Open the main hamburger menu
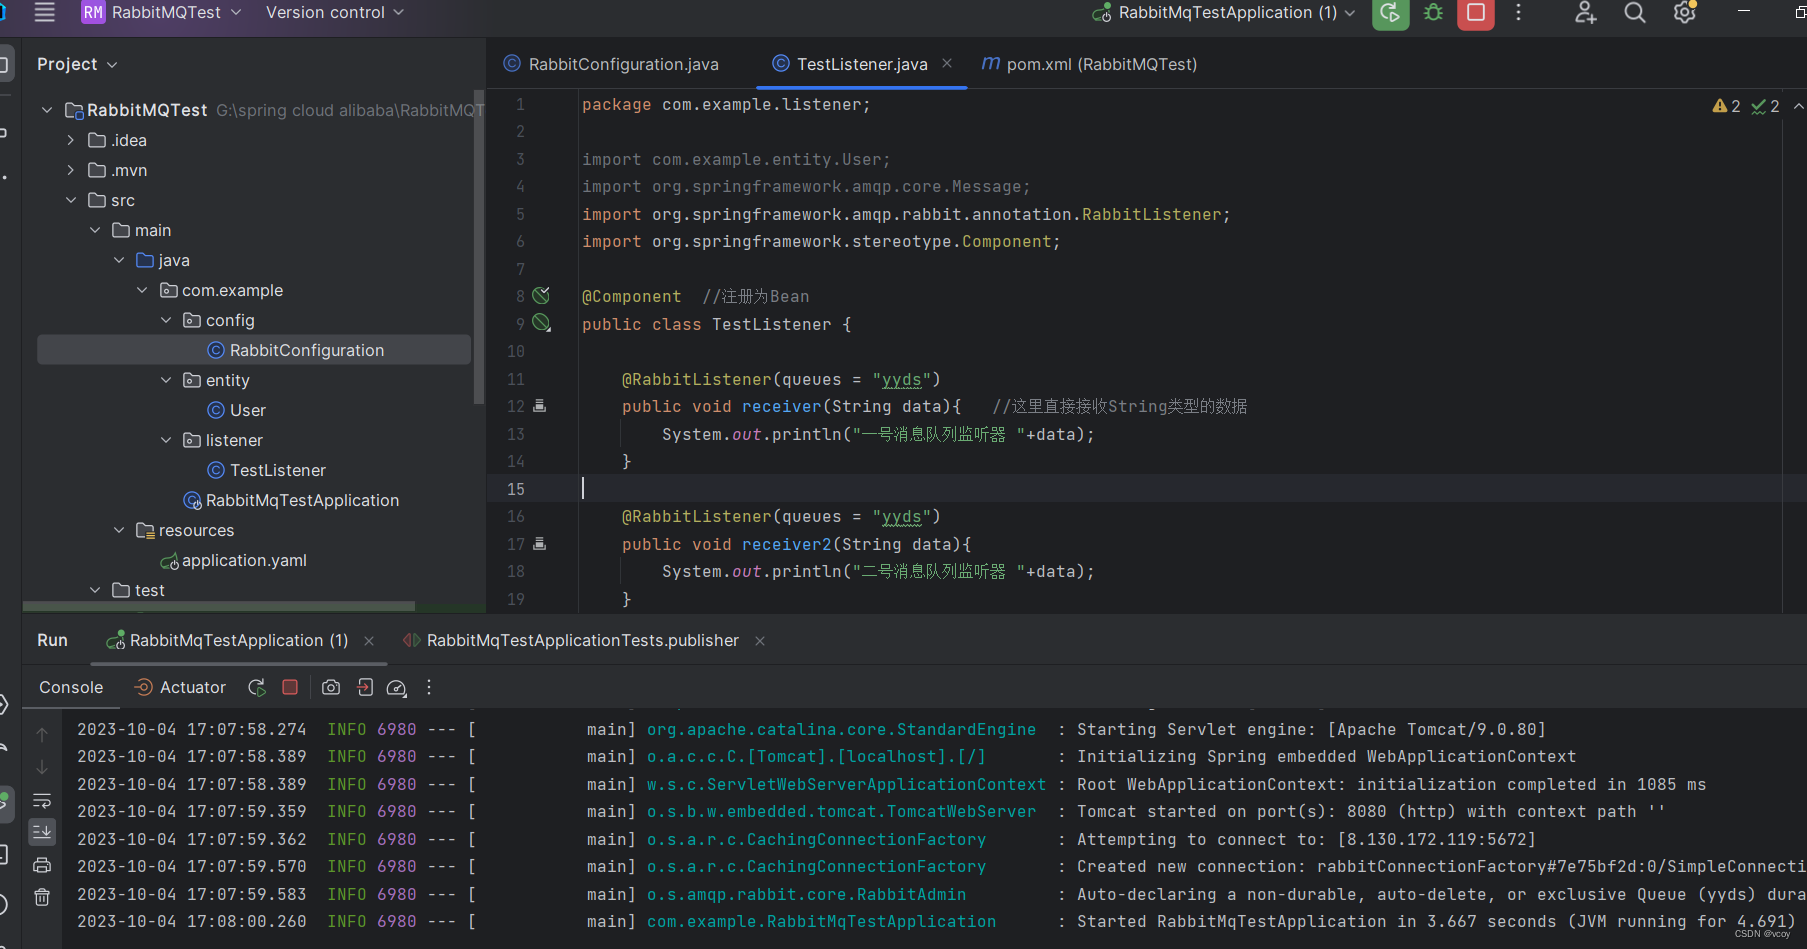Viewport: 1807px width, 949px height. point(44,12)
